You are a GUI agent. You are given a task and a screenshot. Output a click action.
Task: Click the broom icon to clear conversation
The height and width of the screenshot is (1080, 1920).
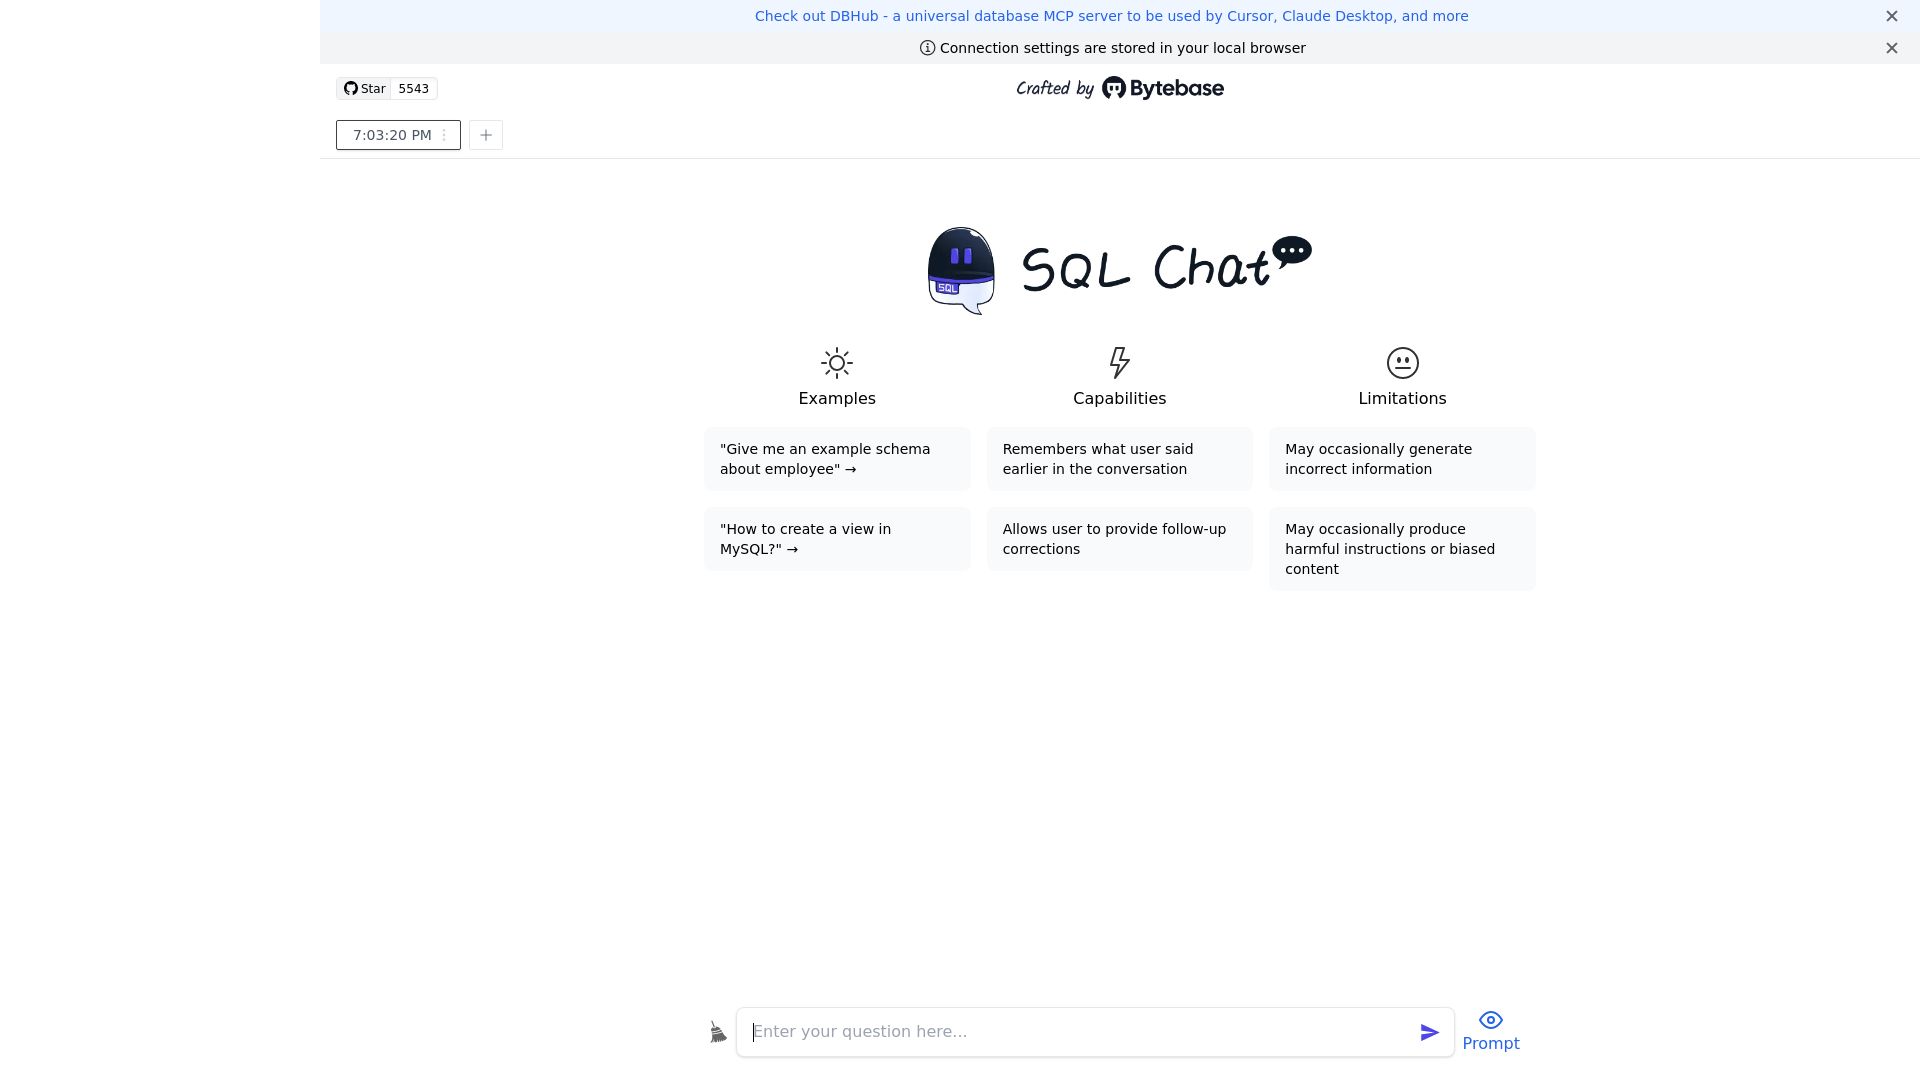[718, 1031]
